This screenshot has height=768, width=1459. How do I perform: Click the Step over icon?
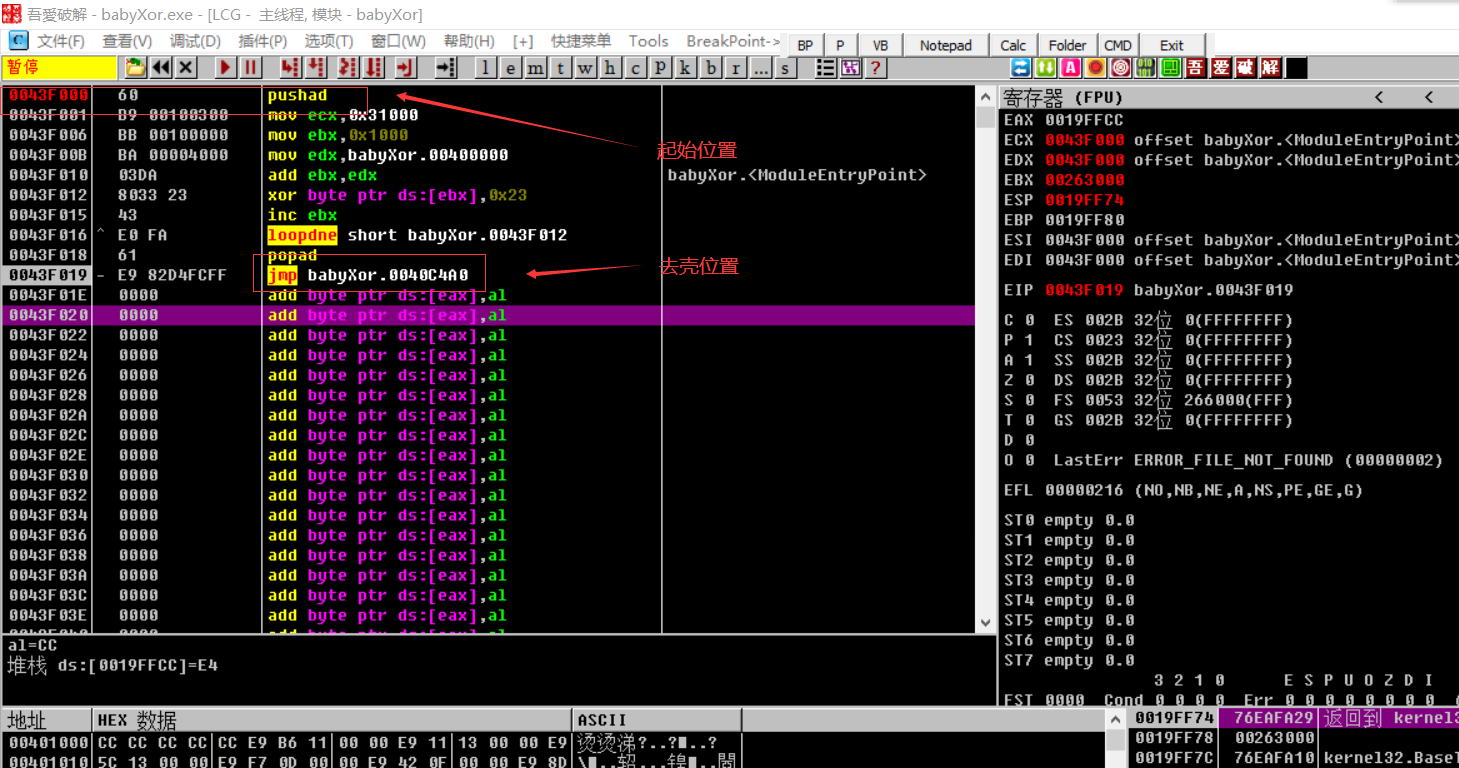316,68
